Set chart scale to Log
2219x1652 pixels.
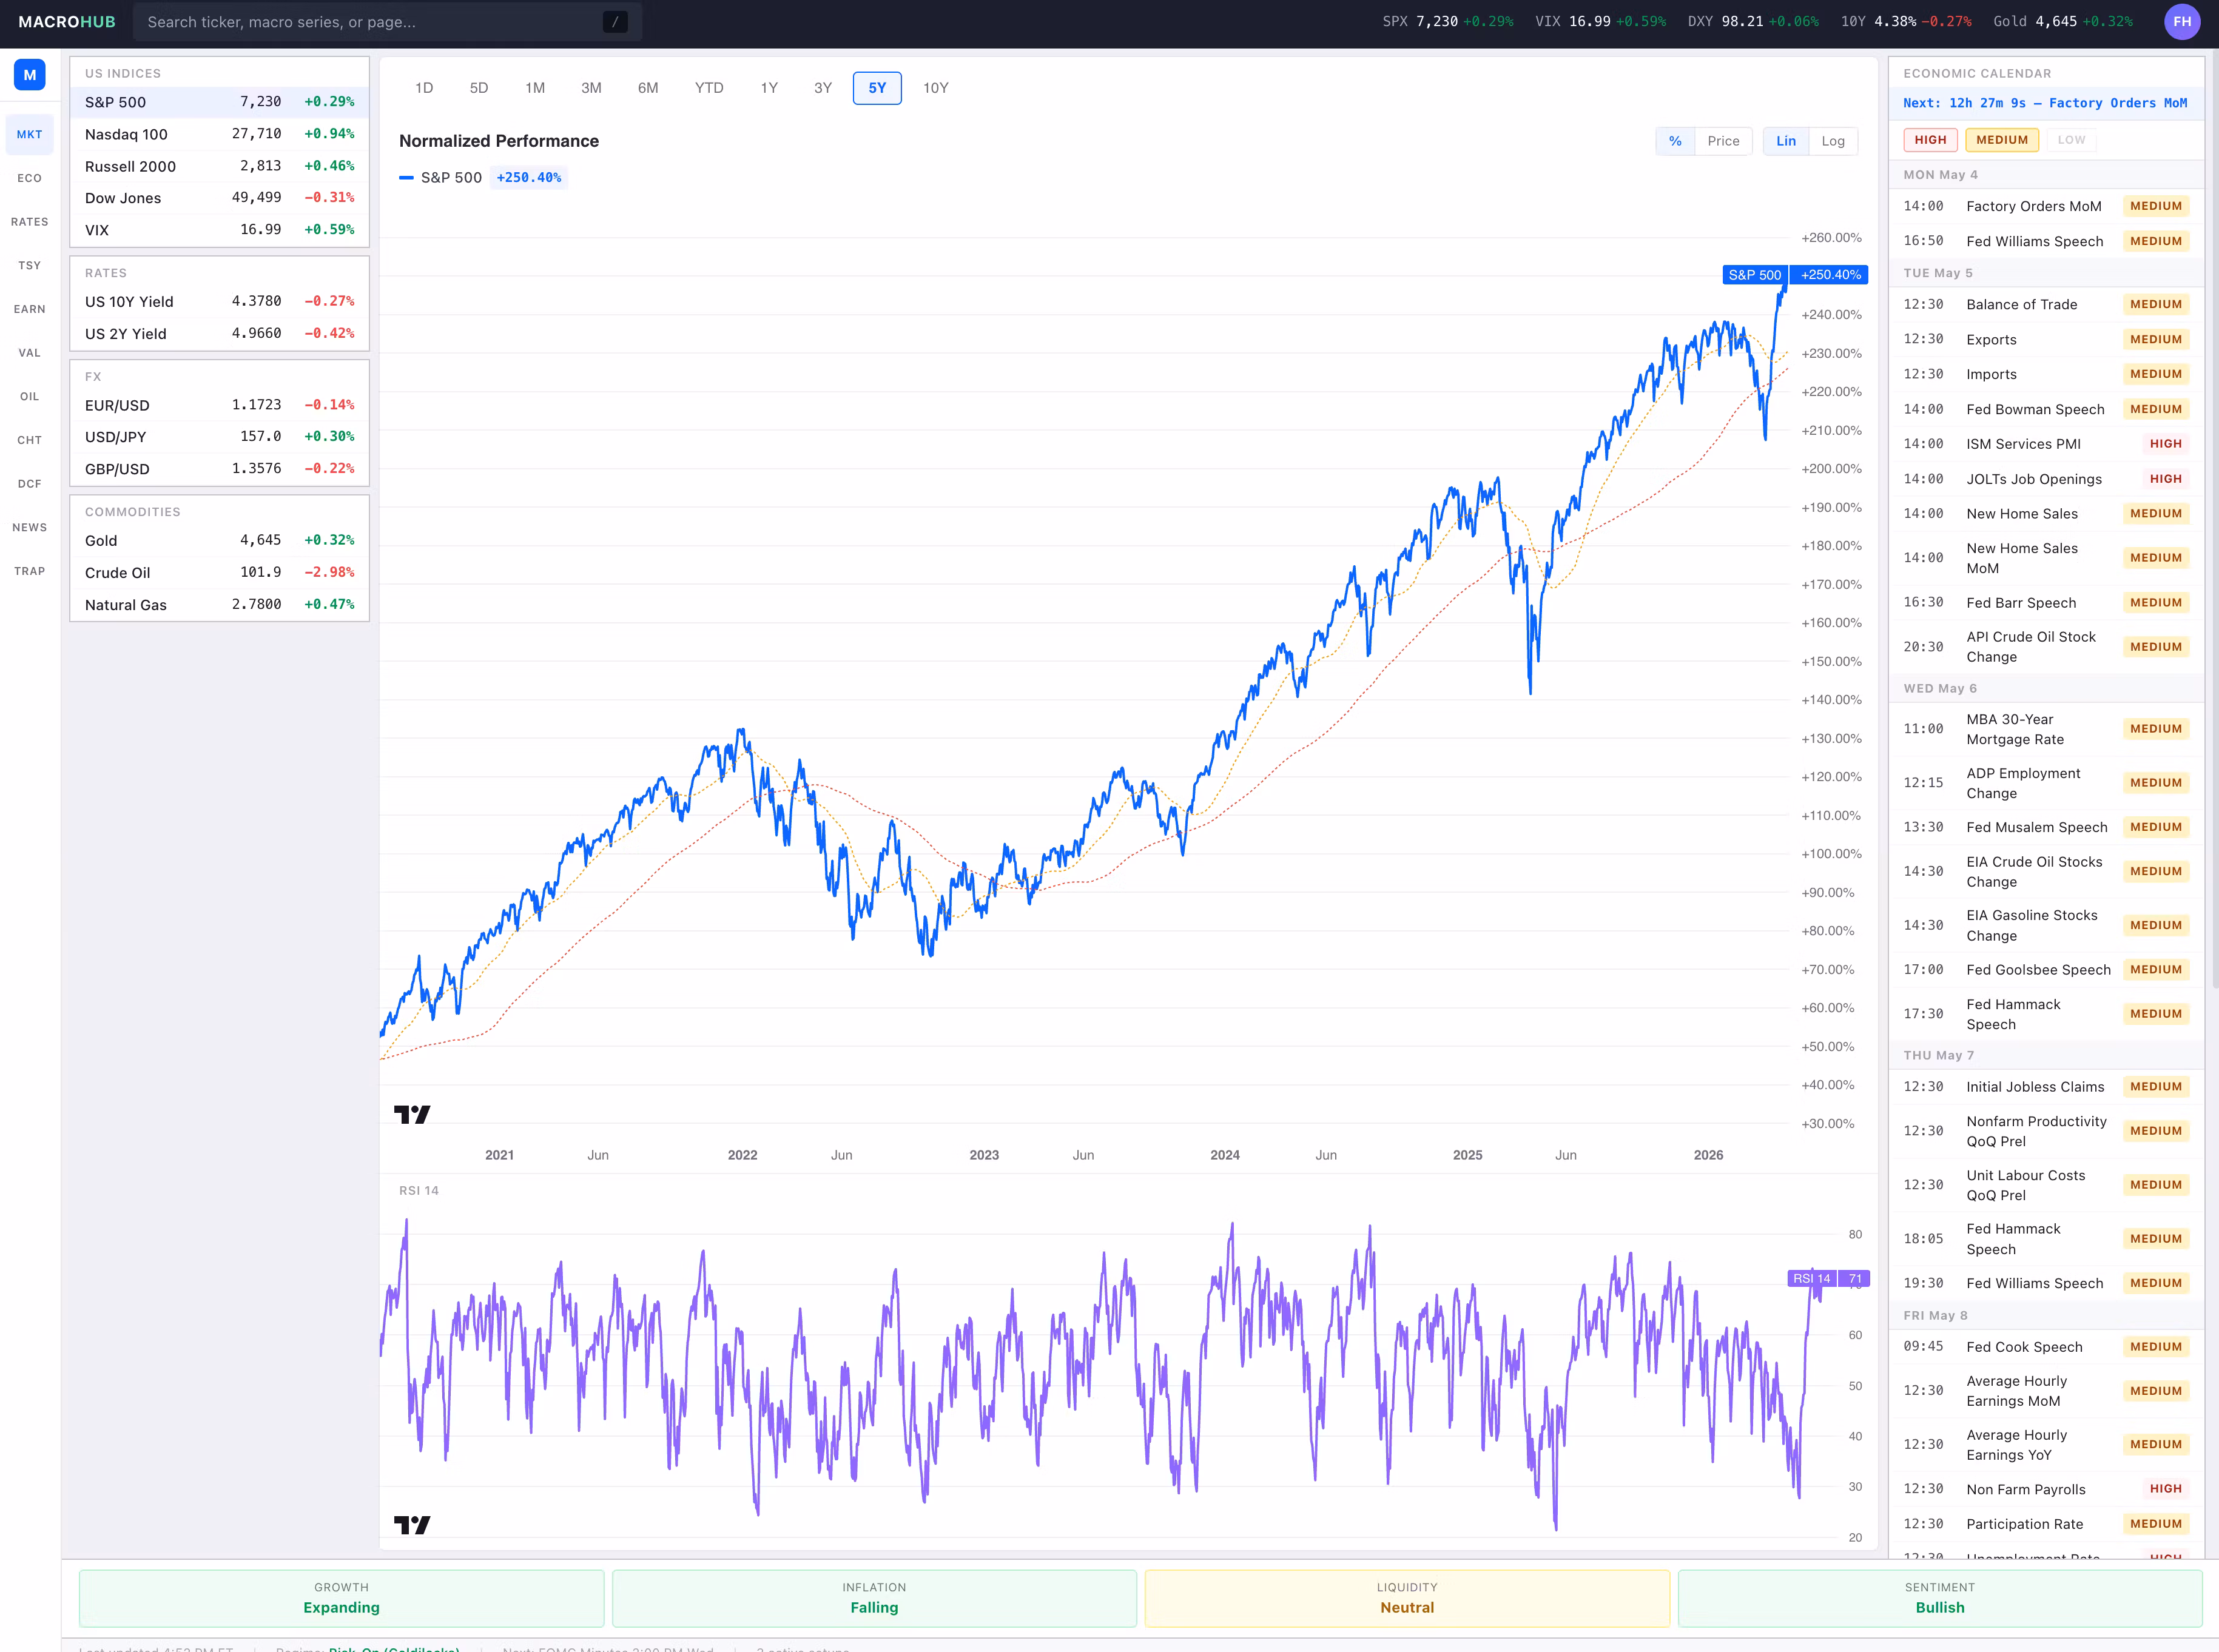pos(1833,141)
